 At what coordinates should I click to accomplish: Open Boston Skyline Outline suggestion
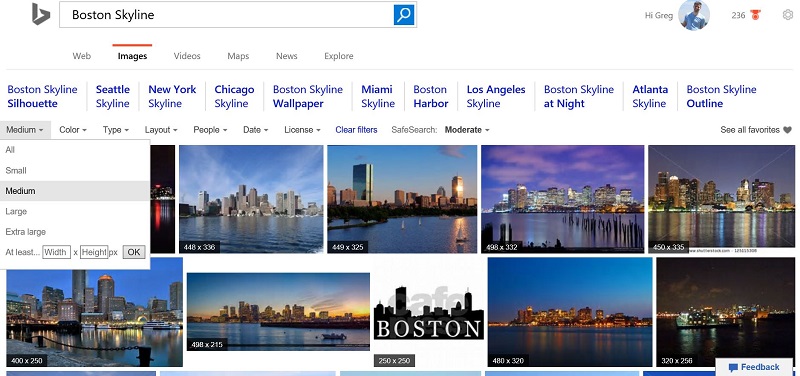[x=721, y=96]
